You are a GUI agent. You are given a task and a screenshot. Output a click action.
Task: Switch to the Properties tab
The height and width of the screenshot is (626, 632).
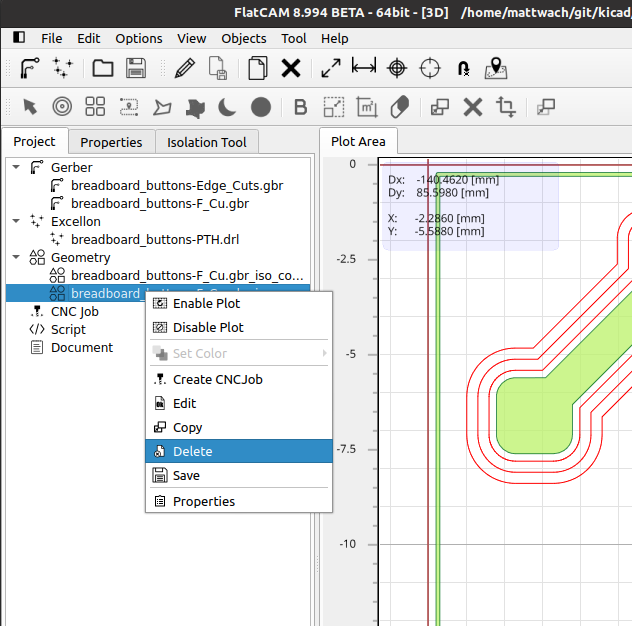[x=111, y=142]
